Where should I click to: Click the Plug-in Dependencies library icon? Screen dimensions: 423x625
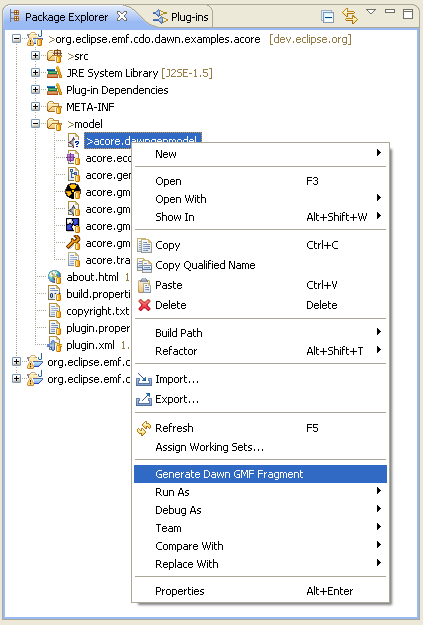[x=54, y=90]
